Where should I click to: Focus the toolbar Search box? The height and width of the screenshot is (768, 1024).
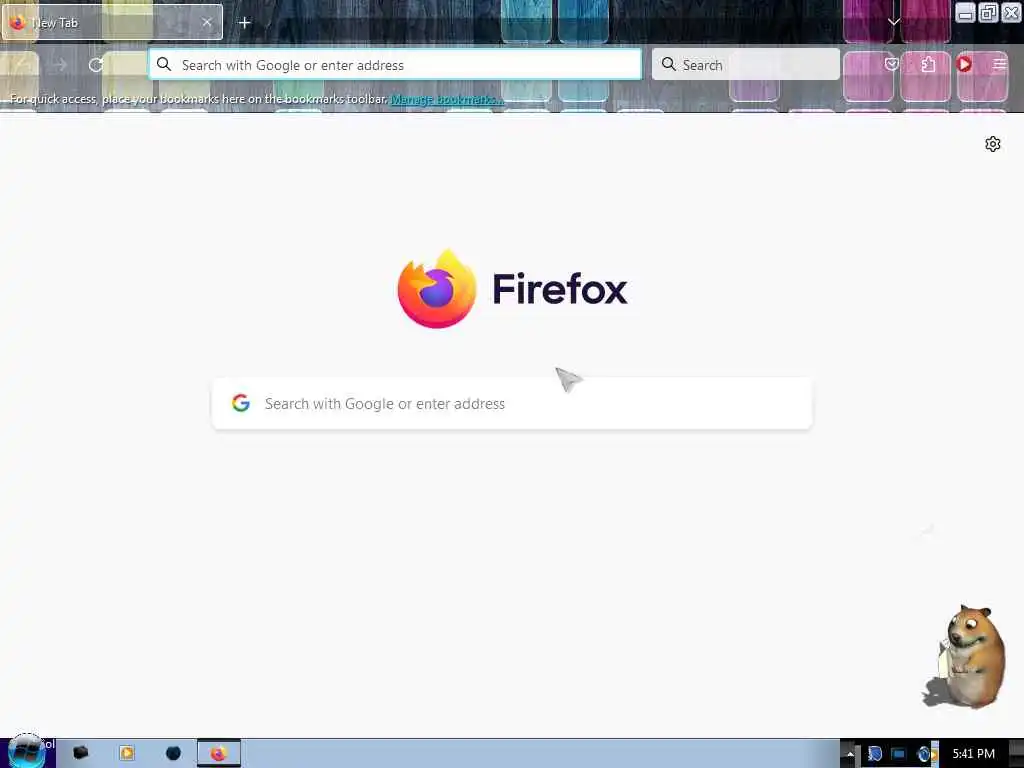pyautogui.click(x=746, y=65)
